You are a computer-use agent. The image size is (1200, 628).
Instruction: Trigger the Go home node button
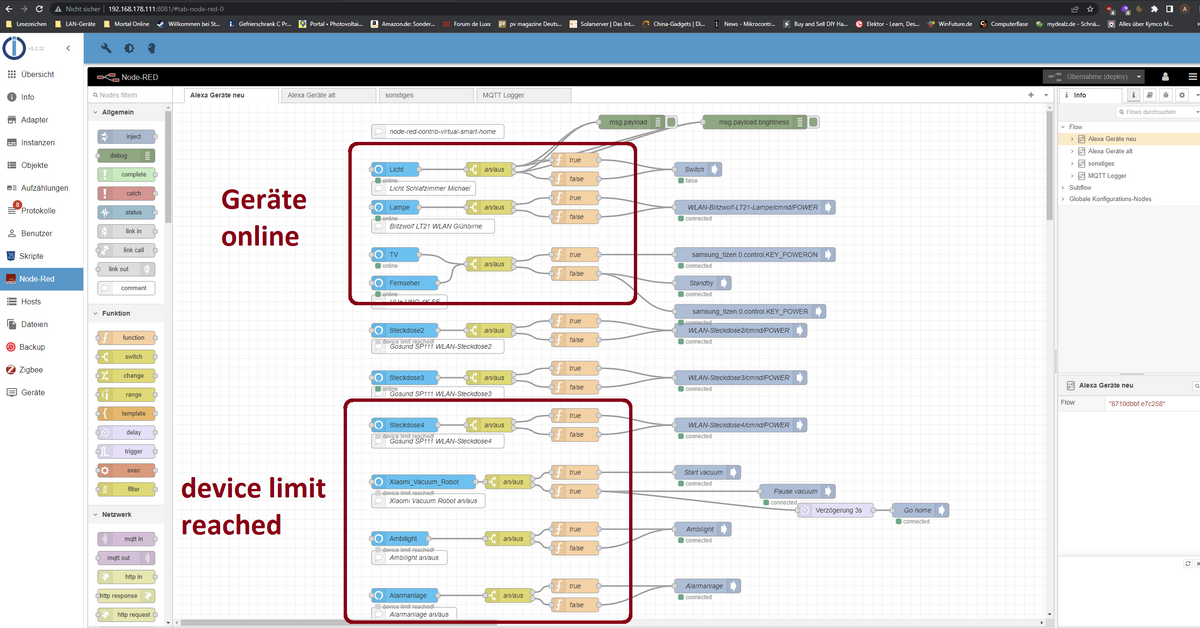point(941,510)
